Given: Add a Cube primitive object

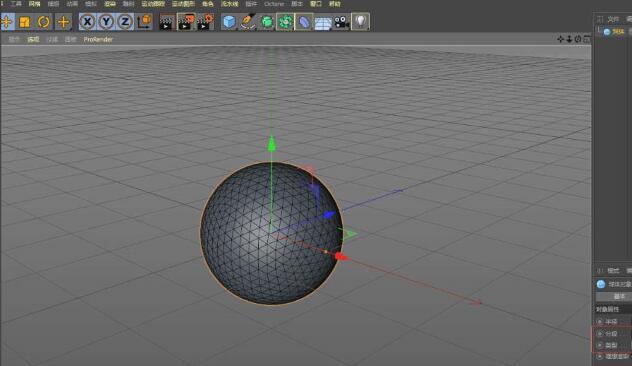Looking at the screenshot, I should click(229, 22).
